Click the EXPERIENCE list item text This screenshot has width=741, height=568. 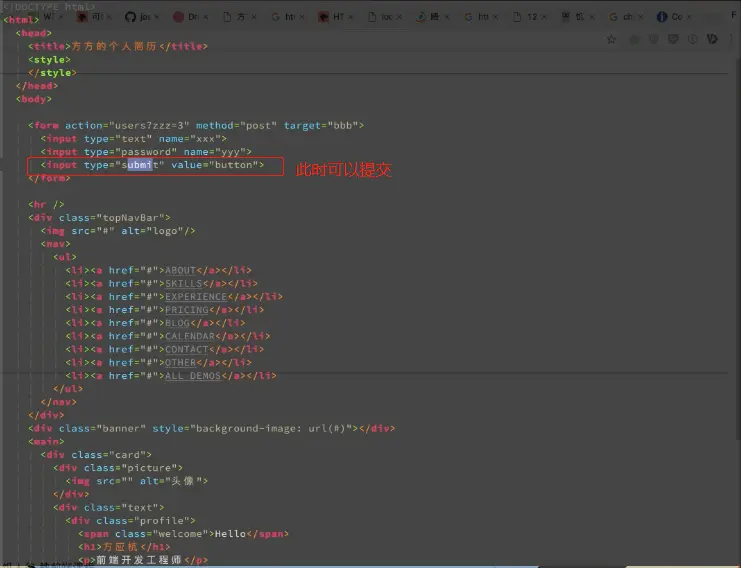click(196, 297)
